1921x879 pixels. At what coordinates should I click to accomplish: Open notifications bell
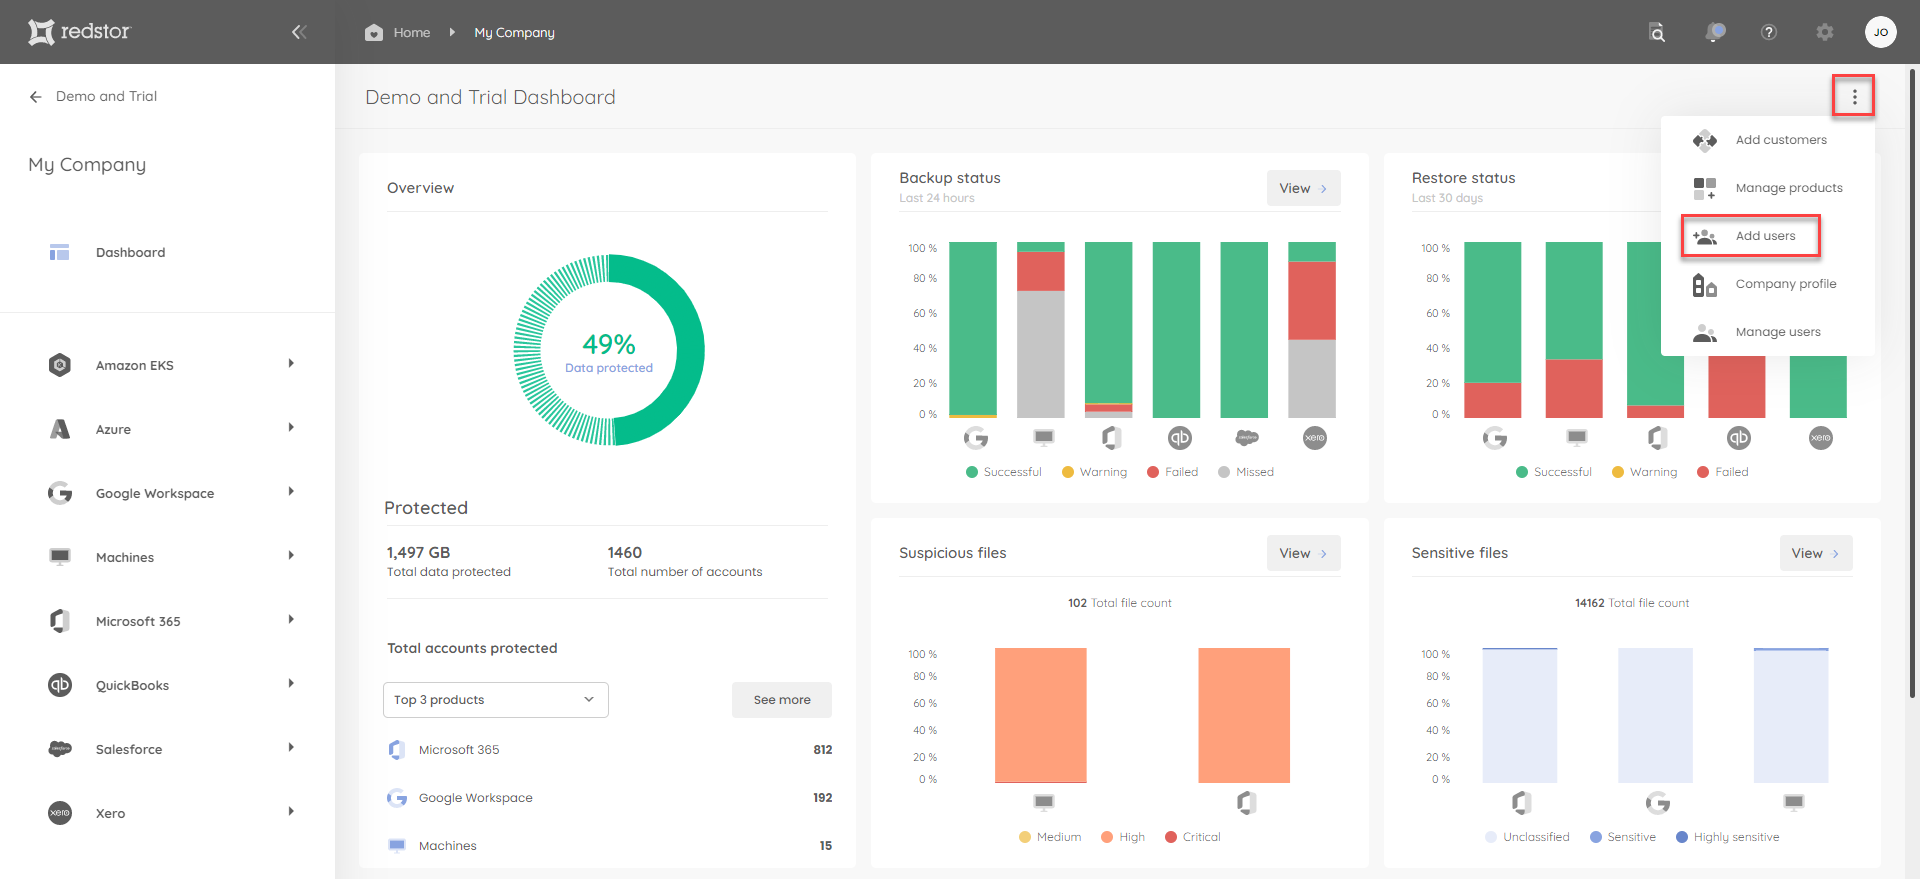1716,32
